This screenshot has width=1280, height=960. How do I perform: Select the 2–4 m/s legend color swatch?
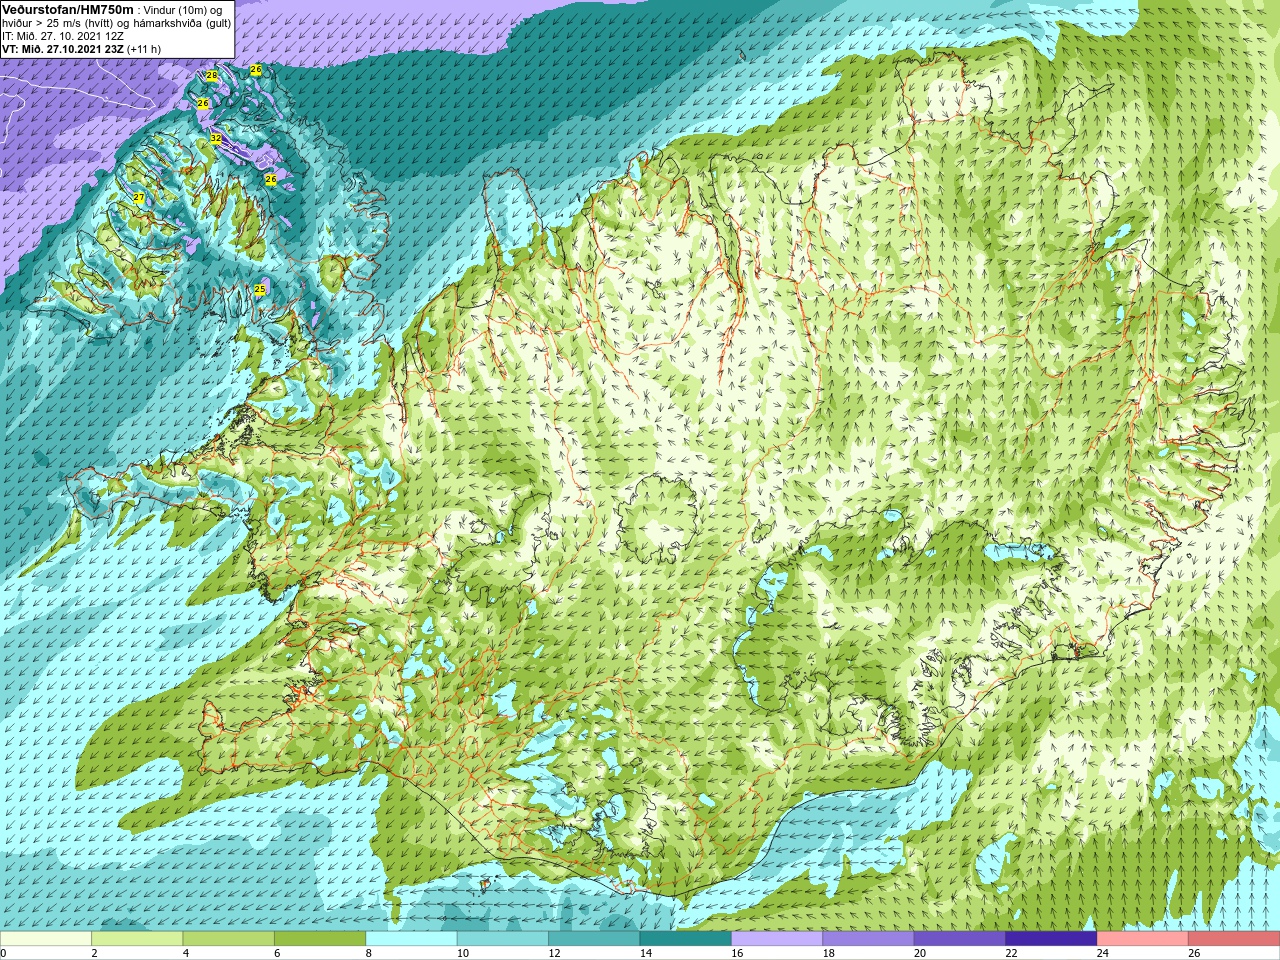(x=137, y=939)
